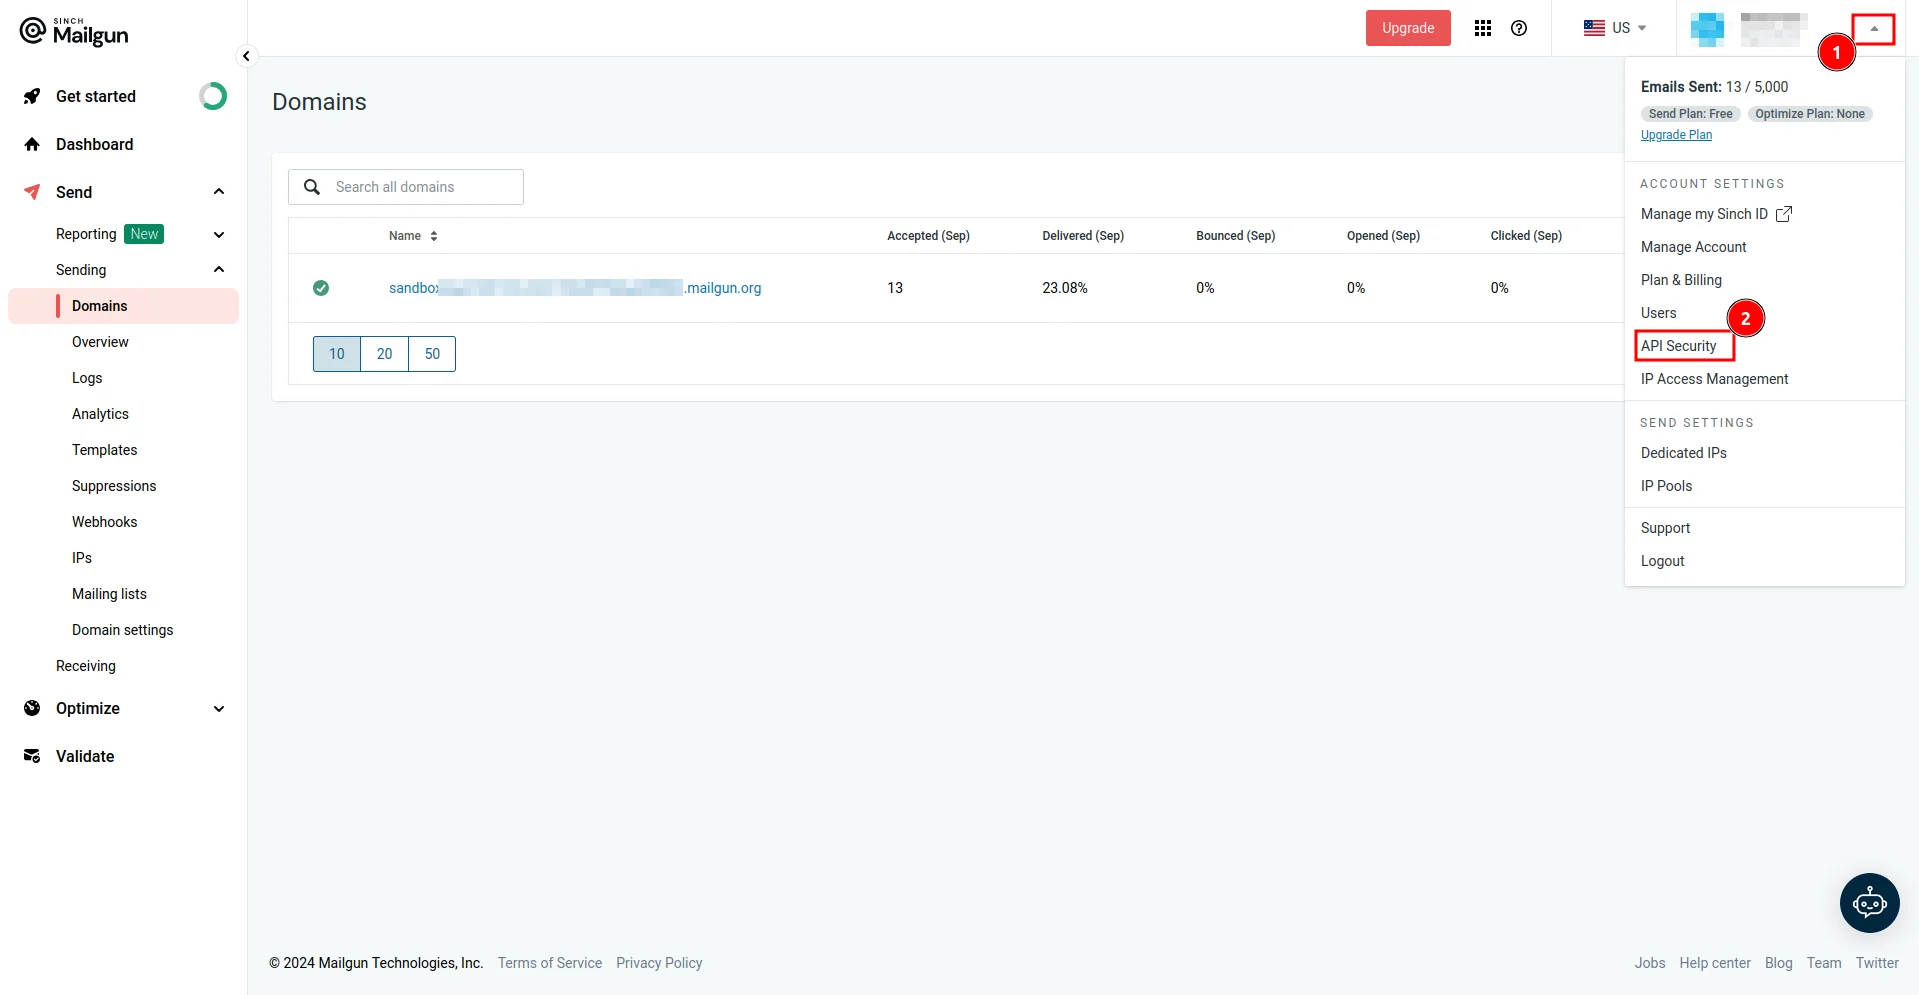
Task: Open Domain settings in sidebar
Action: pos(122,630)
